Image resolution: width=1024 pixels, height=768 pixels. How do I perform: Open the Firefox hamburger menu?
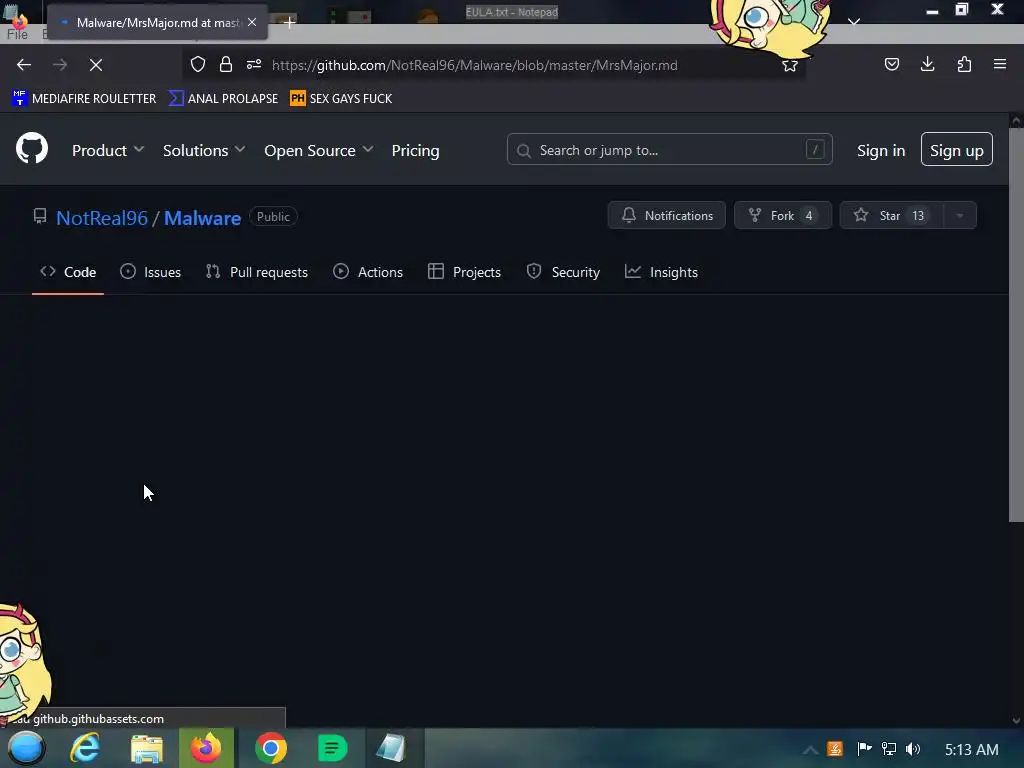click(x=1000, y=64)
